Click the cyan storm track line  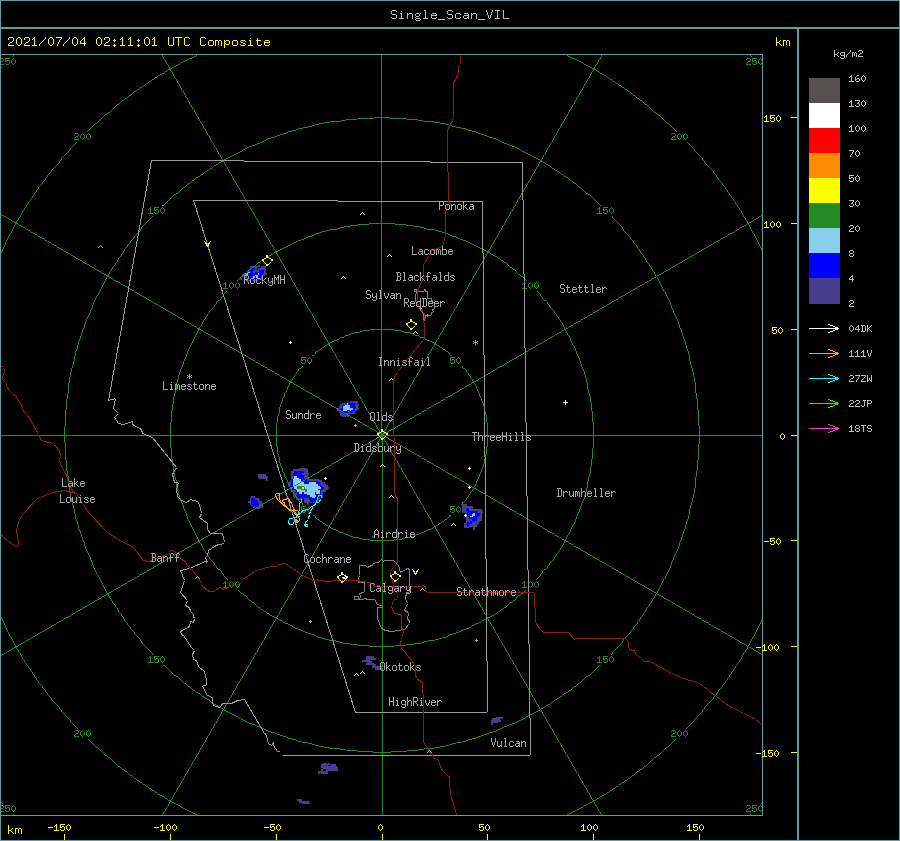click(307, 511)
